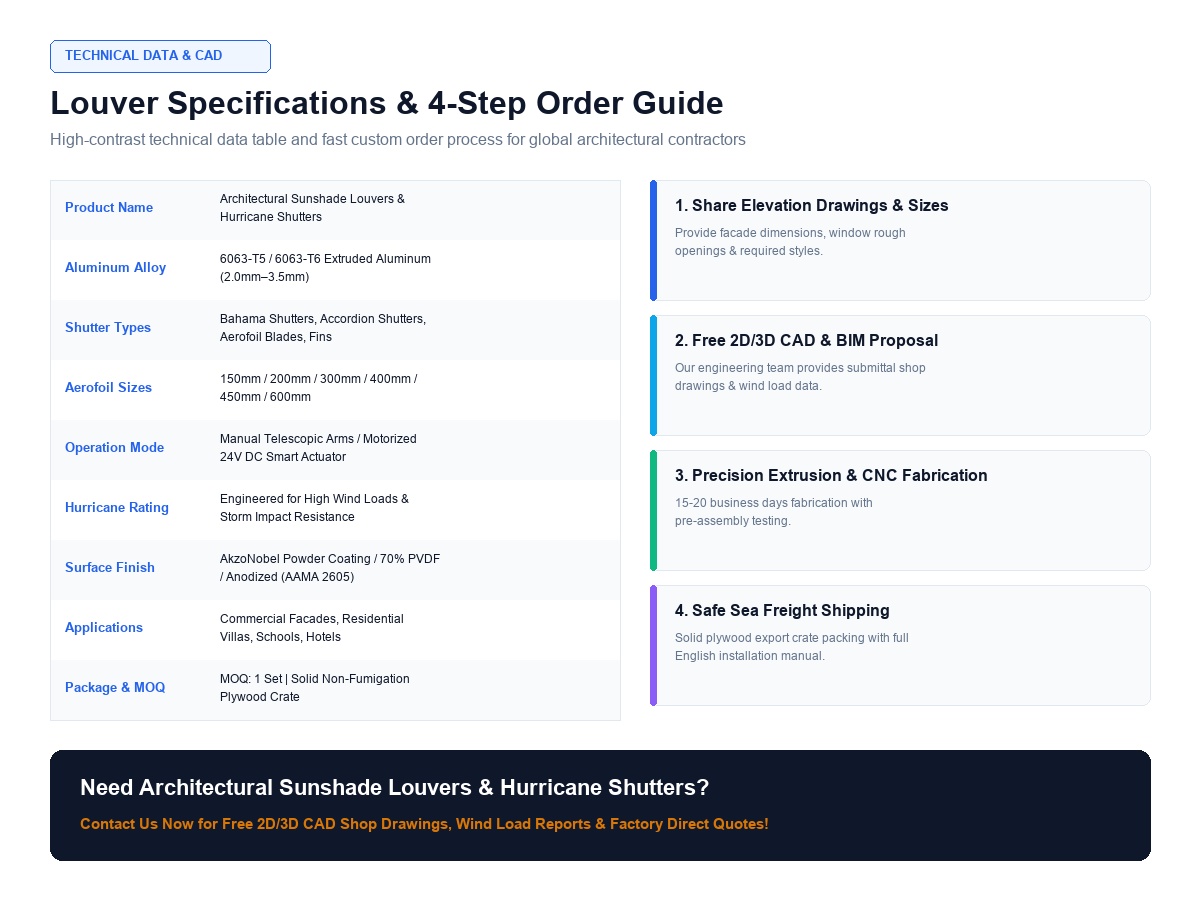Open step 1 Share Elevation Drawings card
1200x900 pixels.
point(900,240)
